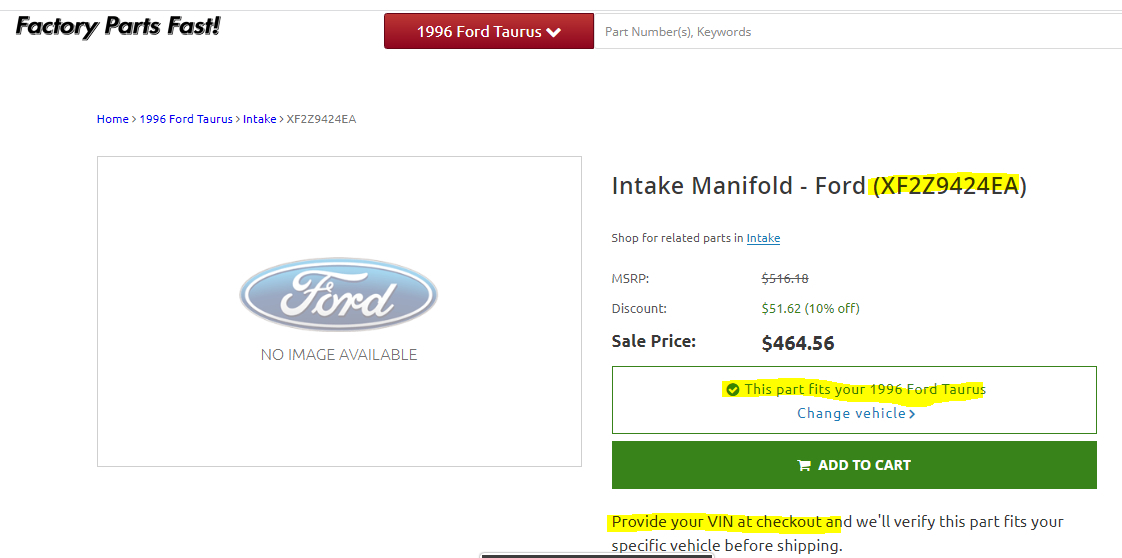The height and width of the screenshot is (558, 1122).
Task: Select the Intake breadcrumb link
Action: pyautogui.click(x=259, y=119)
